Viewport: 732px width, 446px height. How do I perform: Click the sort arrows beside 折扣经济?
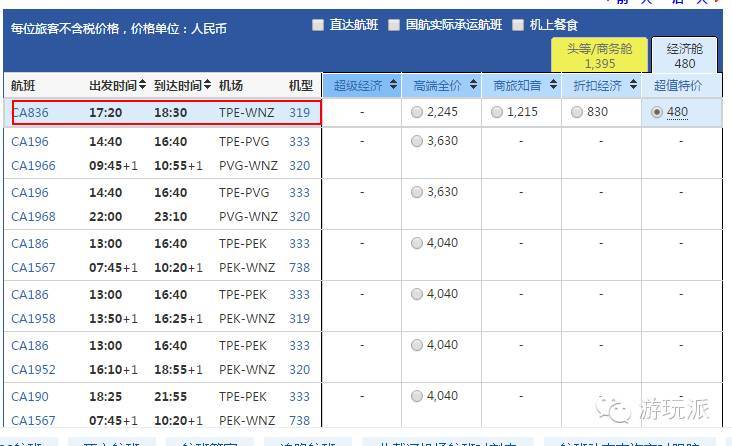[633, 85]
